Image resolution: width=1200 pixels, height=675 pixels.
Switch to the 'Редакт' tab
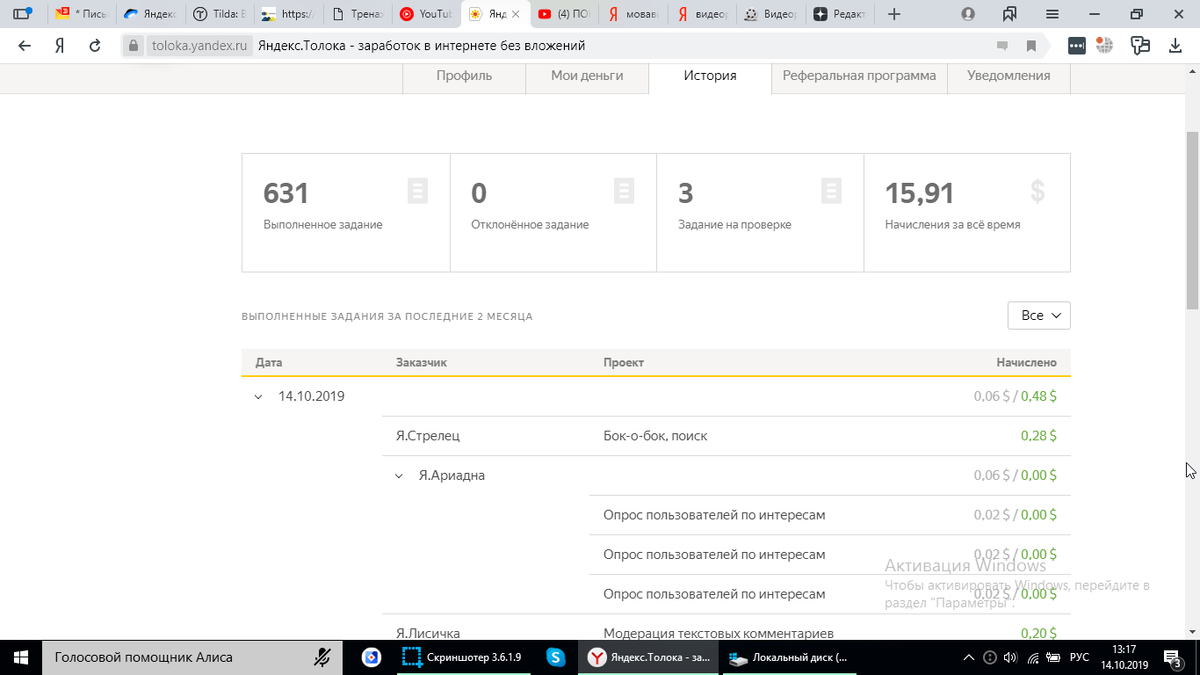click(x=840, y=14)
